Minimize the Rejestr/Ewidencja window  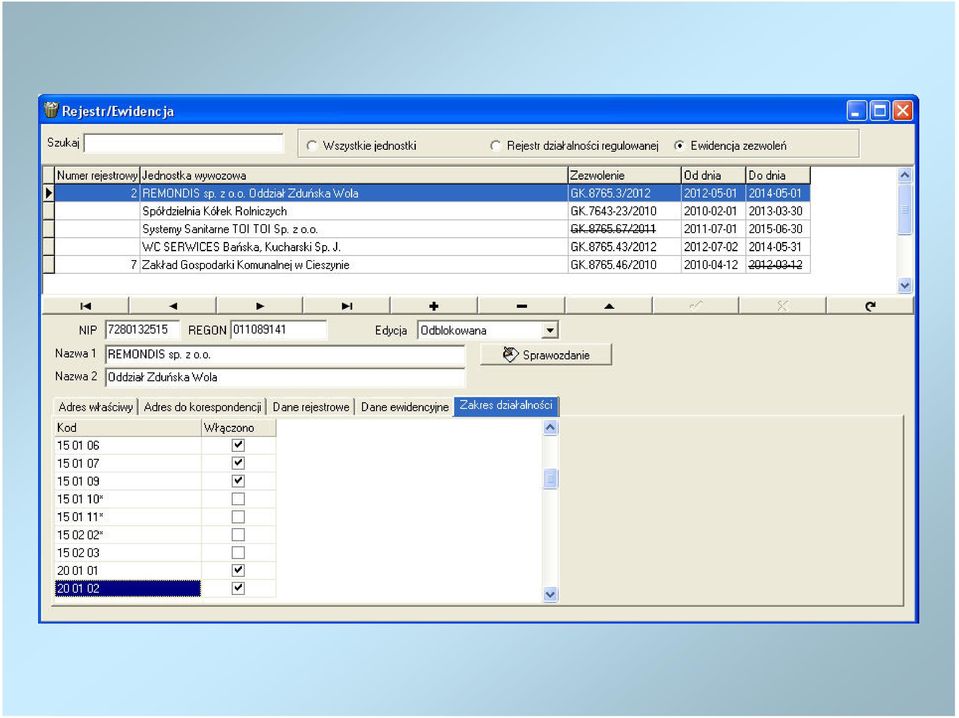click(856, 111)
